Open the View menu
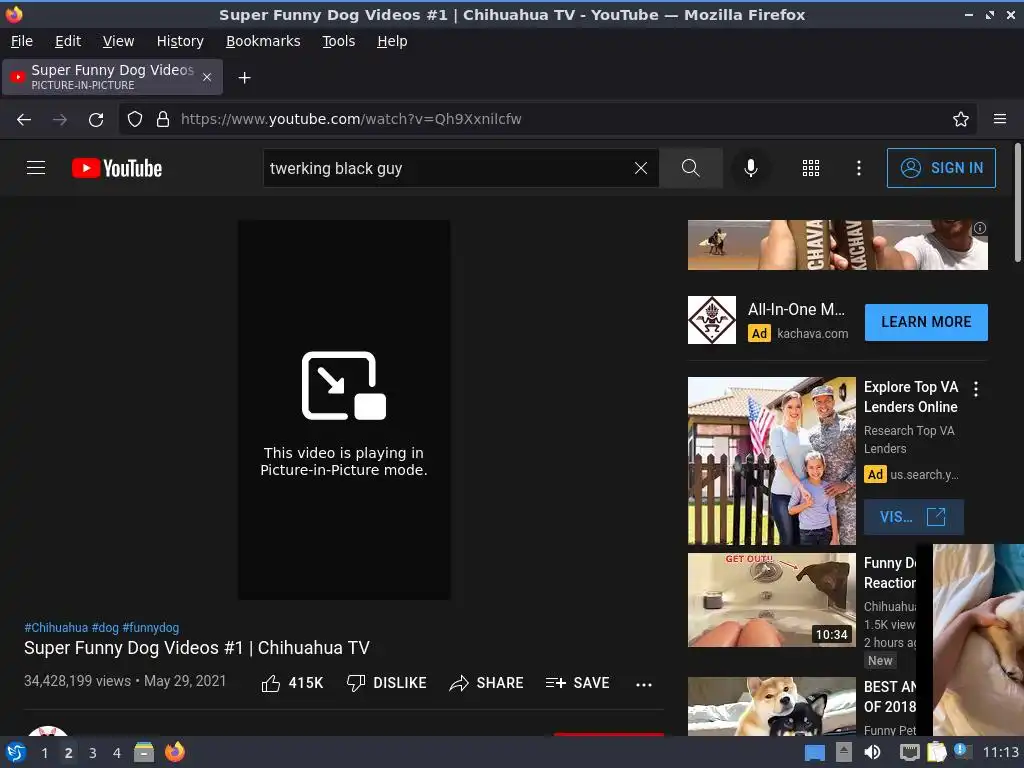This screenshot has width=1024, height=768. 118,41
